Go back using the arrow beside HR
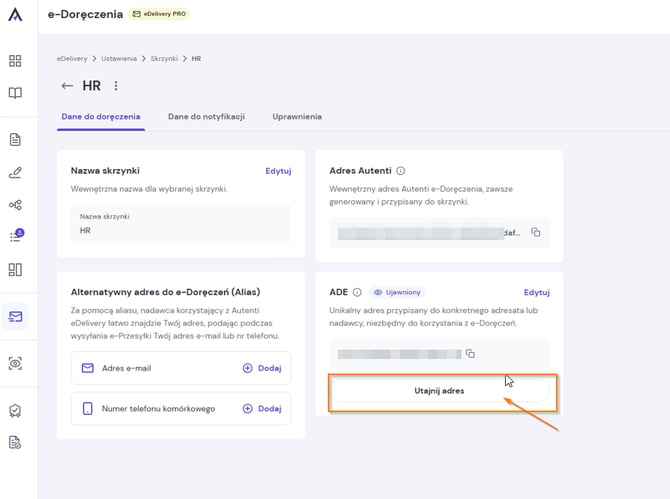 (67, 86)
